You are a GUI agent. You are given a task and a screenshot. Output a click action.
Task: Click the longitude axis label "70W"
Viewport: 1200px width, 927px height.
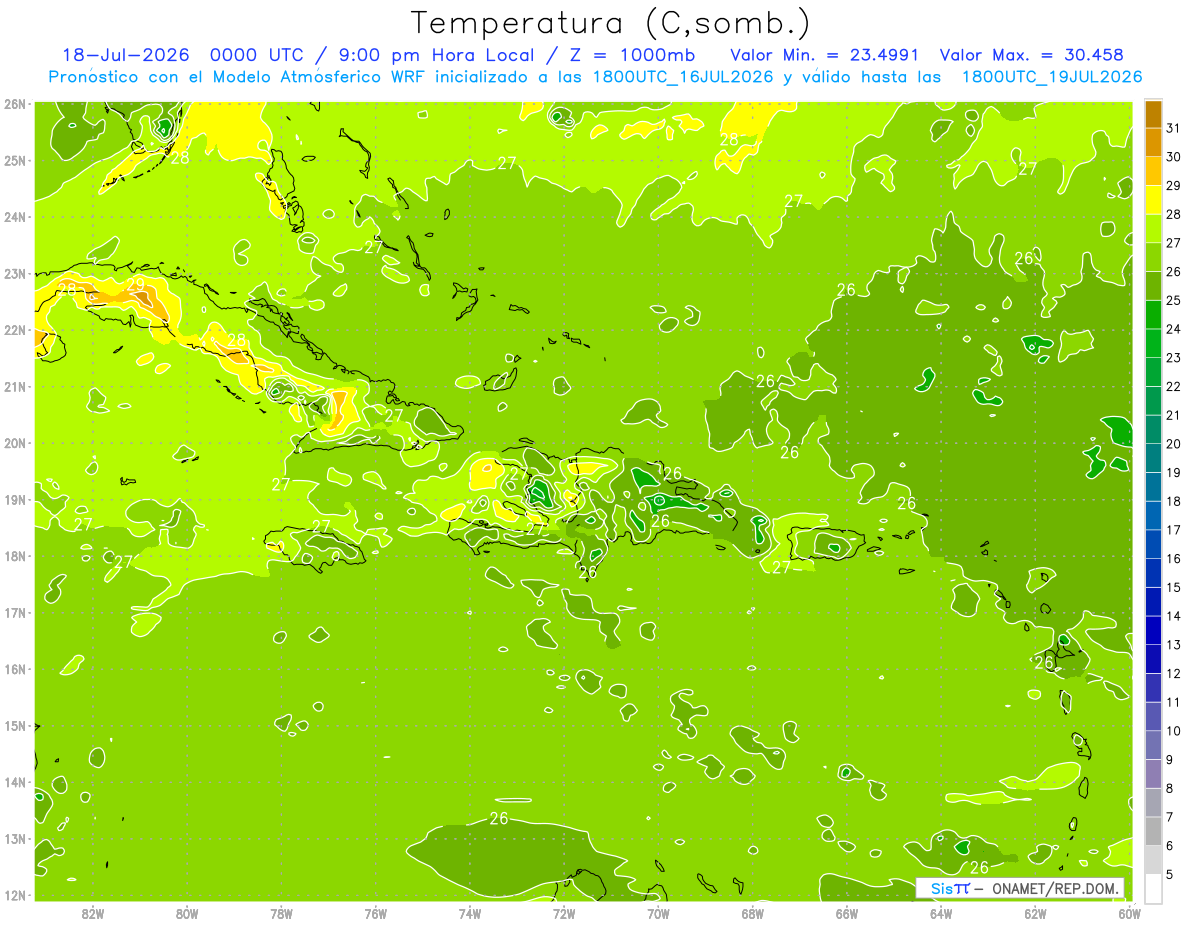click(658, 913)
